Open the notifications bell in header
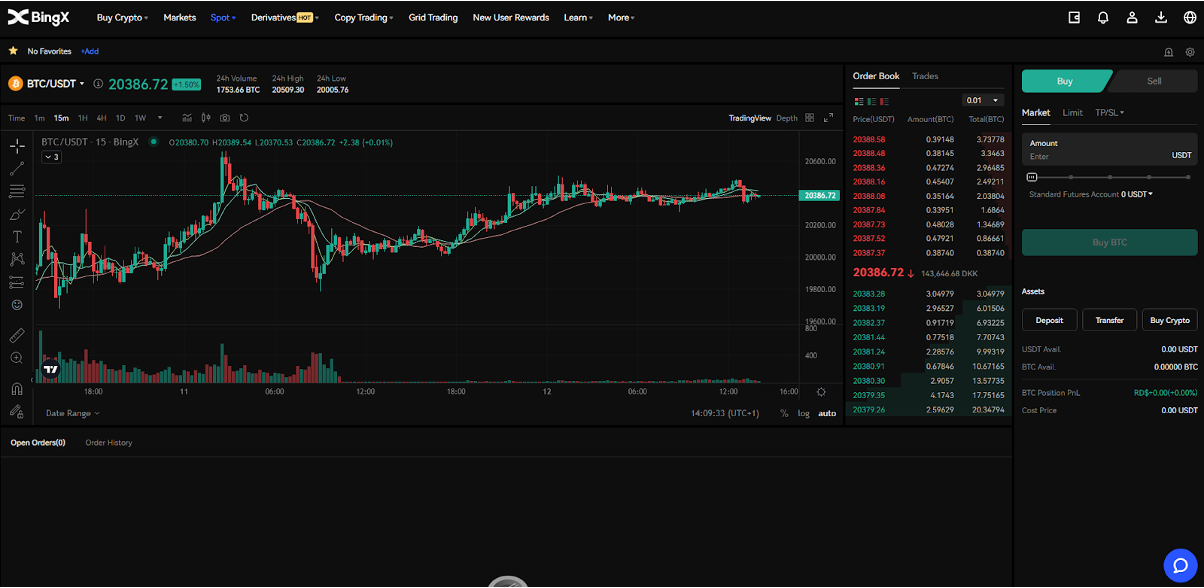Screen dimensions: 1204x588 1103,17
